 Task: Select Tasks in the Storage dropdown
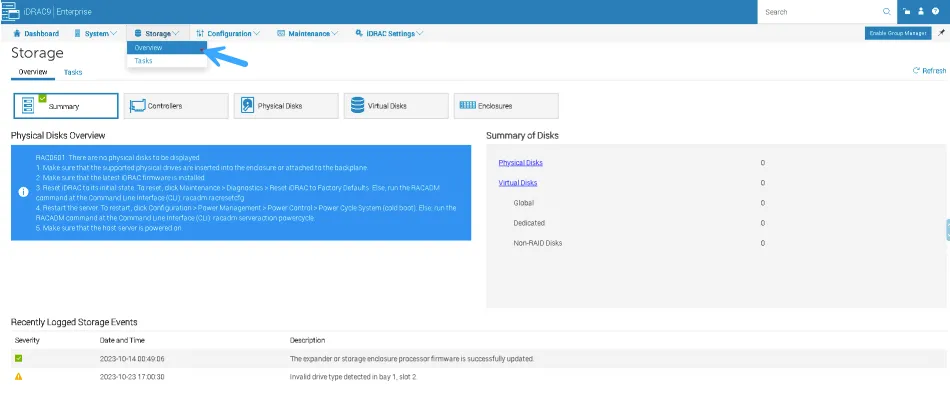coord(144,61)
